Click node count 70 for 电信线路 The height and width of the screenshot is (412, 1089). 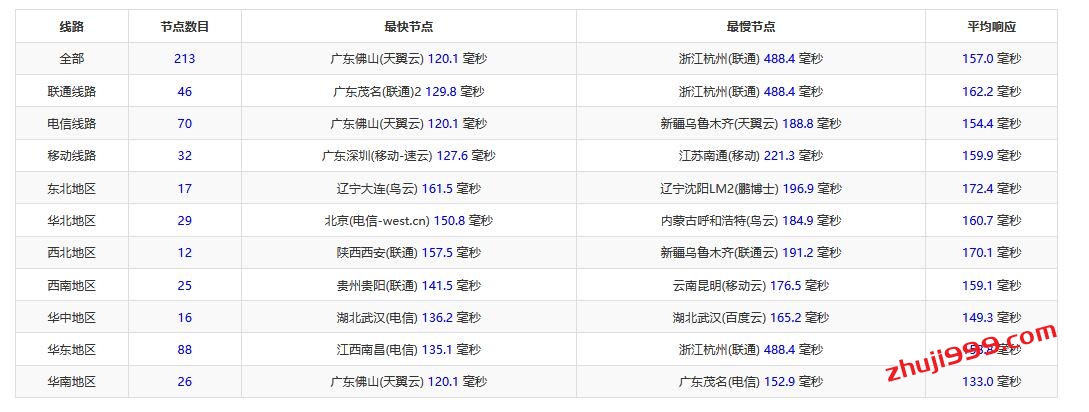184,124
